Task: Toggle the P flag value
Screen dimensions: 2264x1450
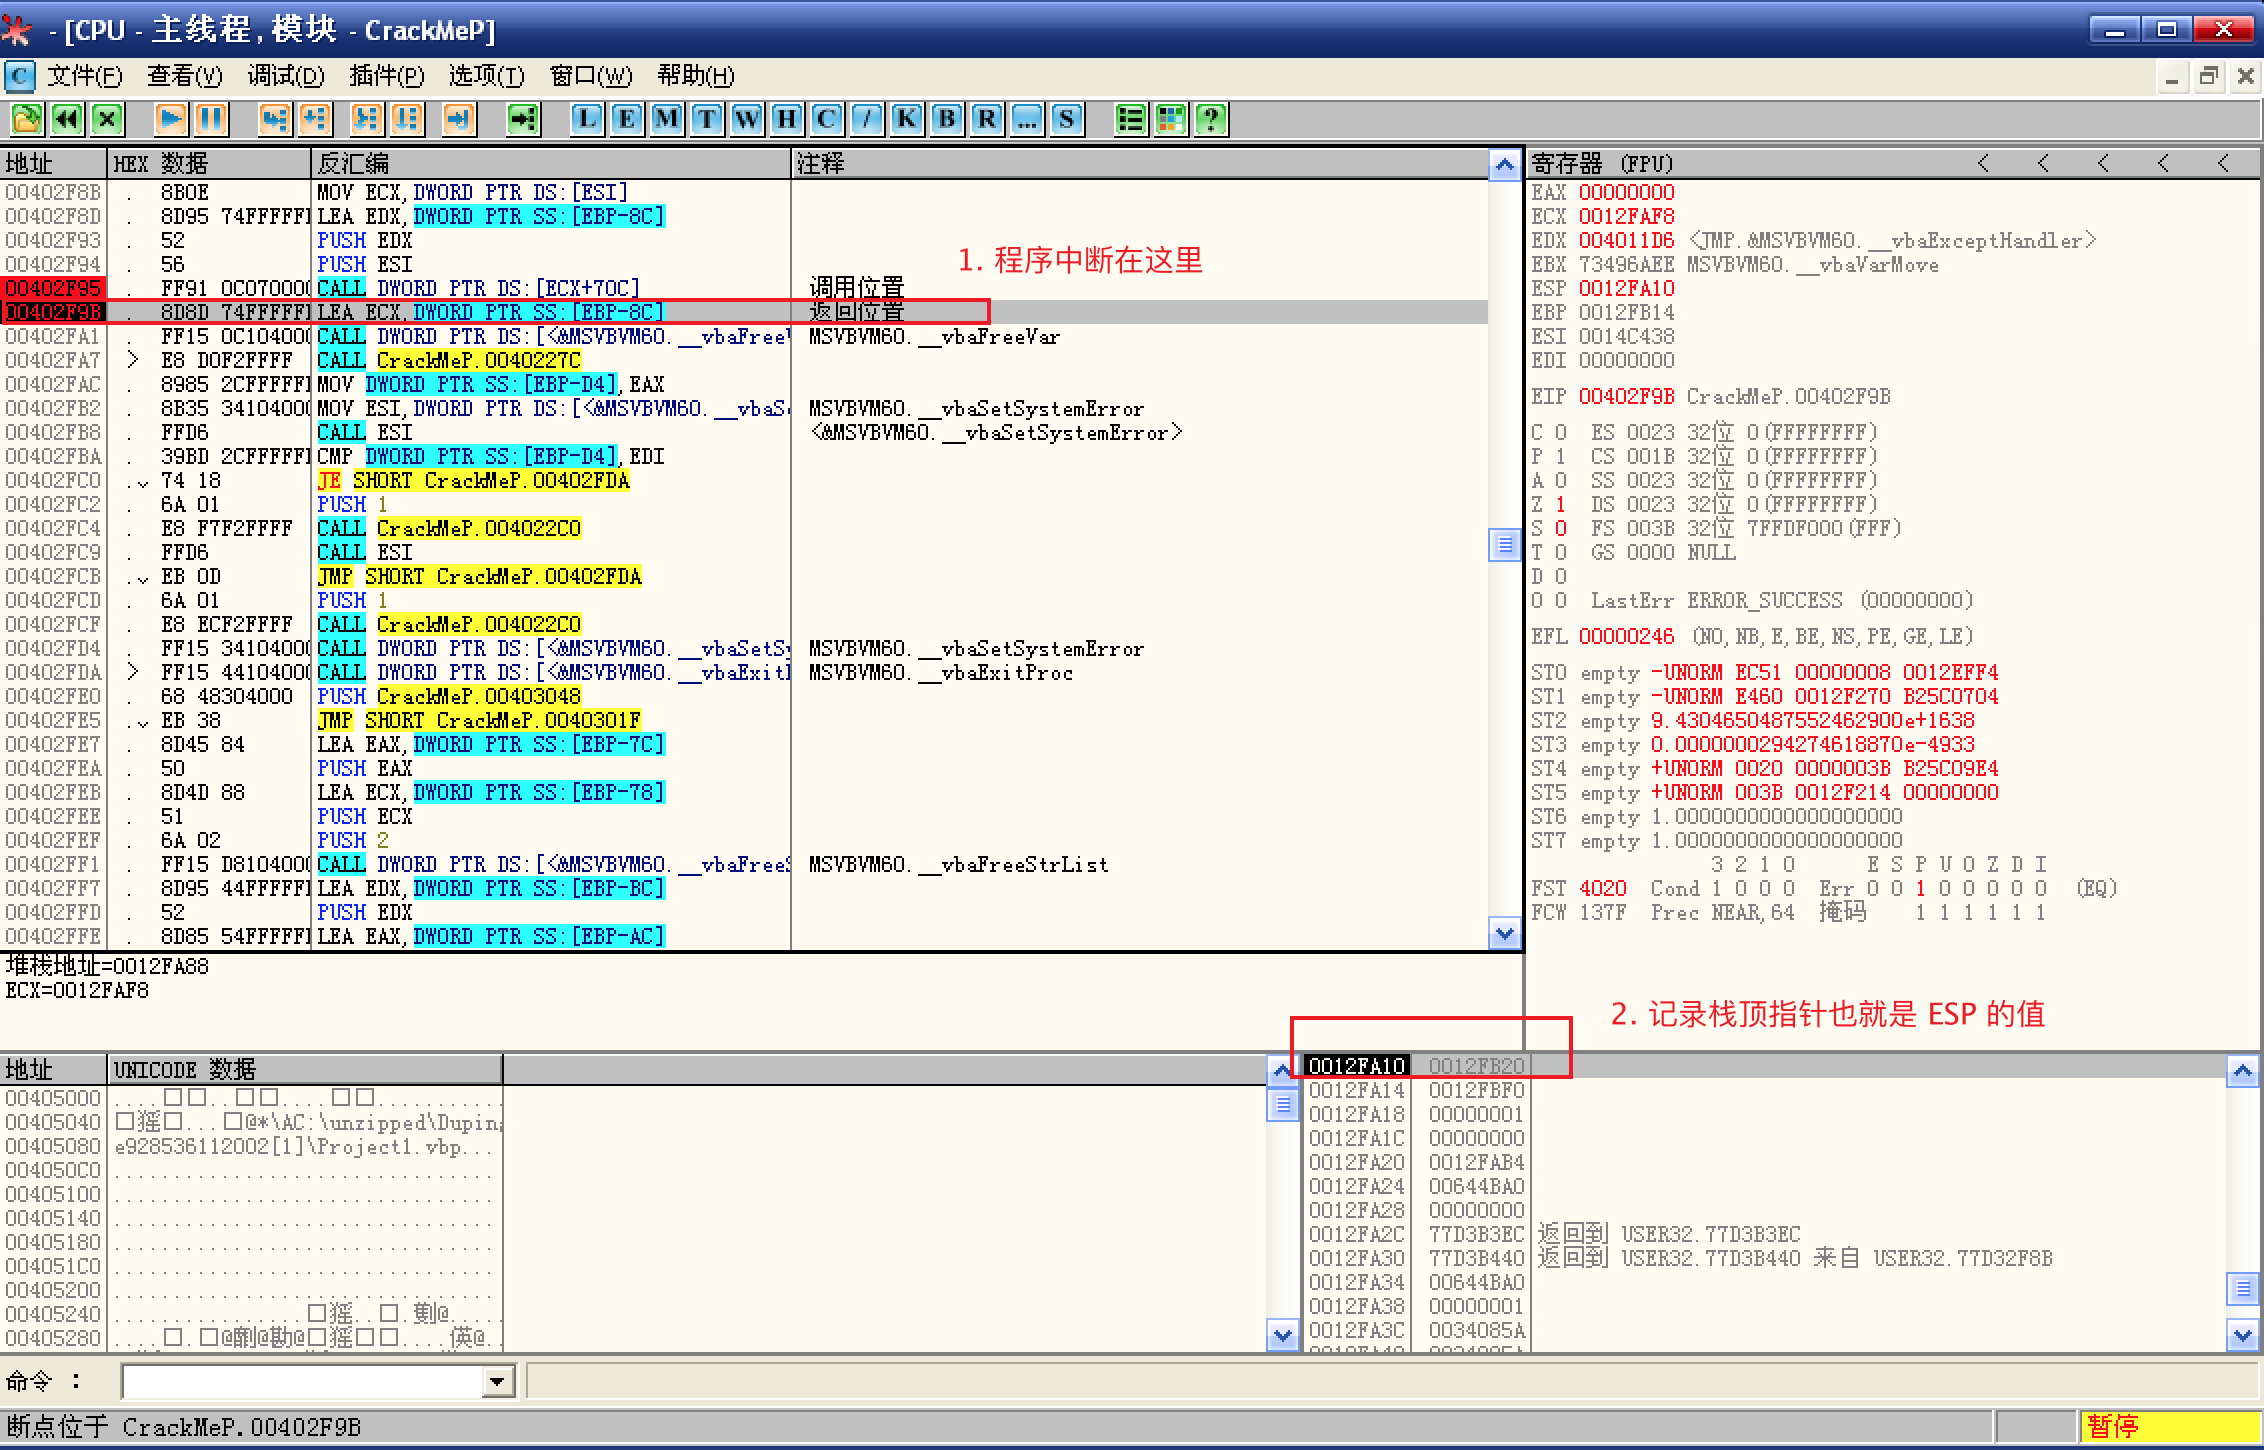Action: coord(1560,457)
